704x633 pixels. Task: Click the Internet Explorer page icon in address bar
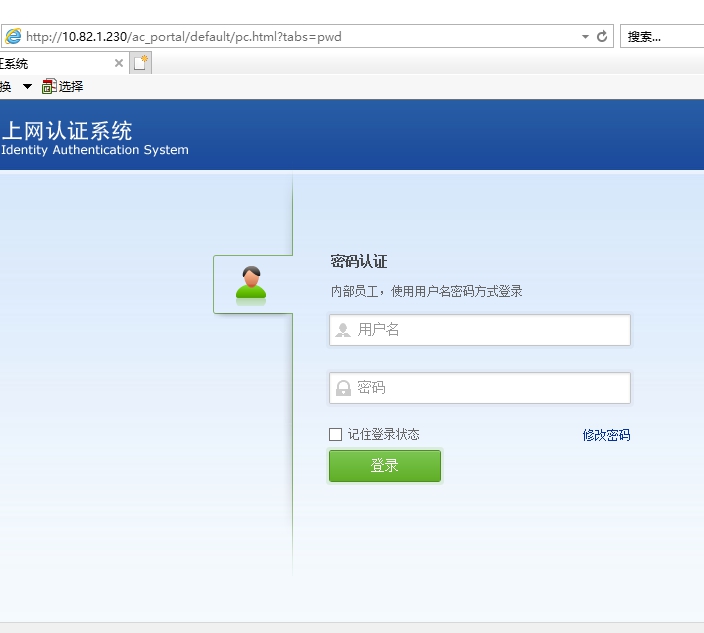click(13, 36)
